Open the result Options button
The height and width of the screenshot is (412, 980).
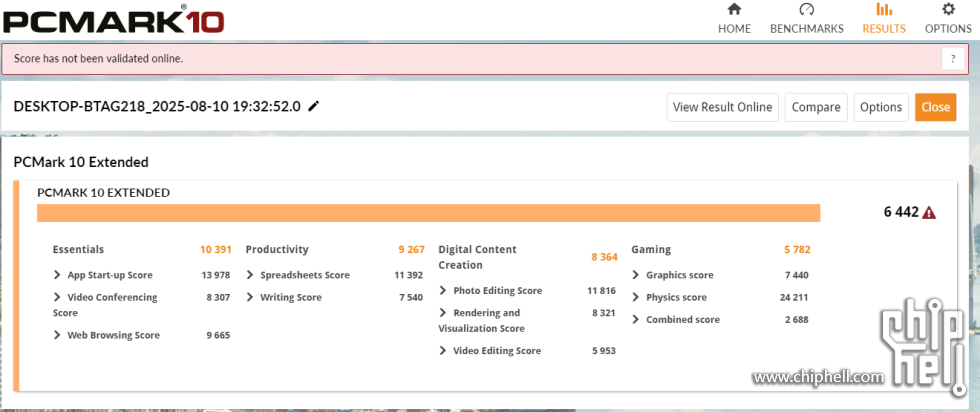(x=881, y=107)
